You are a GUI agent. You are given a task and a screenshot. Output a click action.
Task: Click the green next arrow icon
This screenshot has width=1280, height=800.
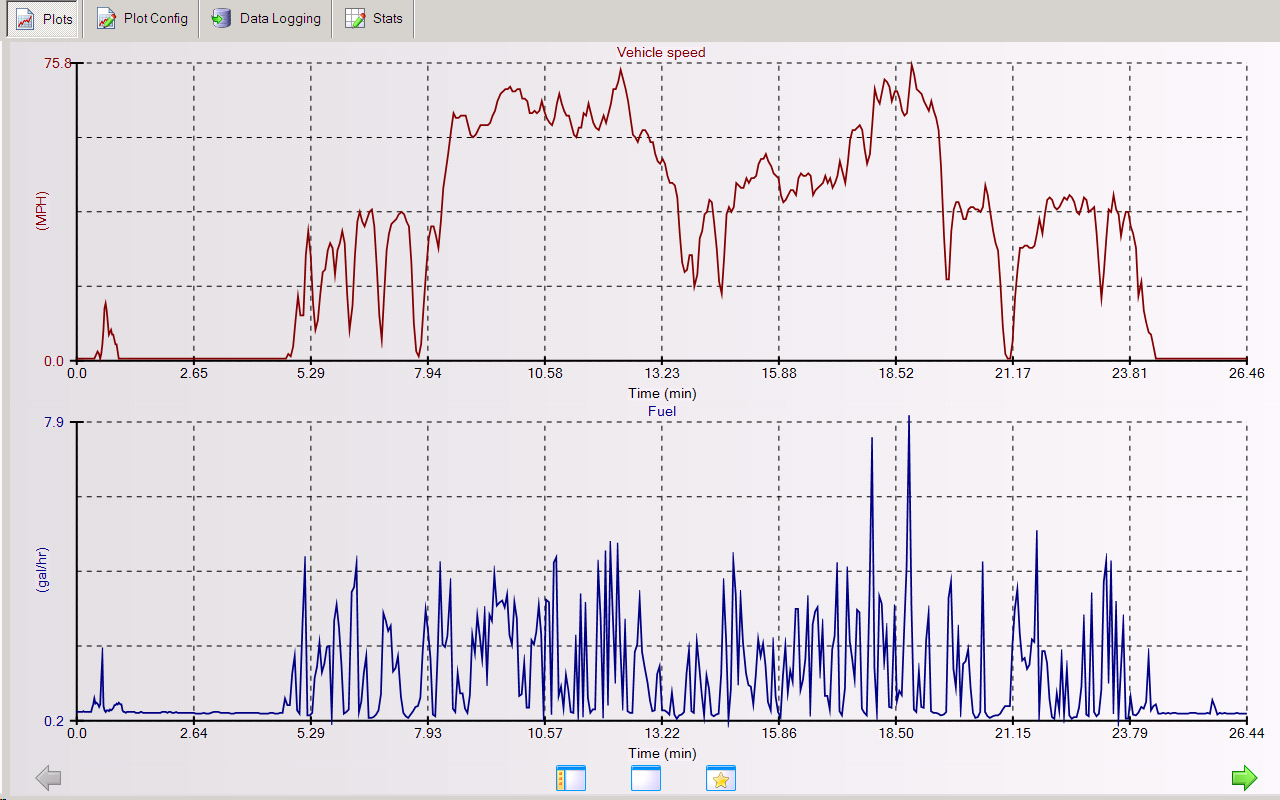click(x=1244, y=778)
